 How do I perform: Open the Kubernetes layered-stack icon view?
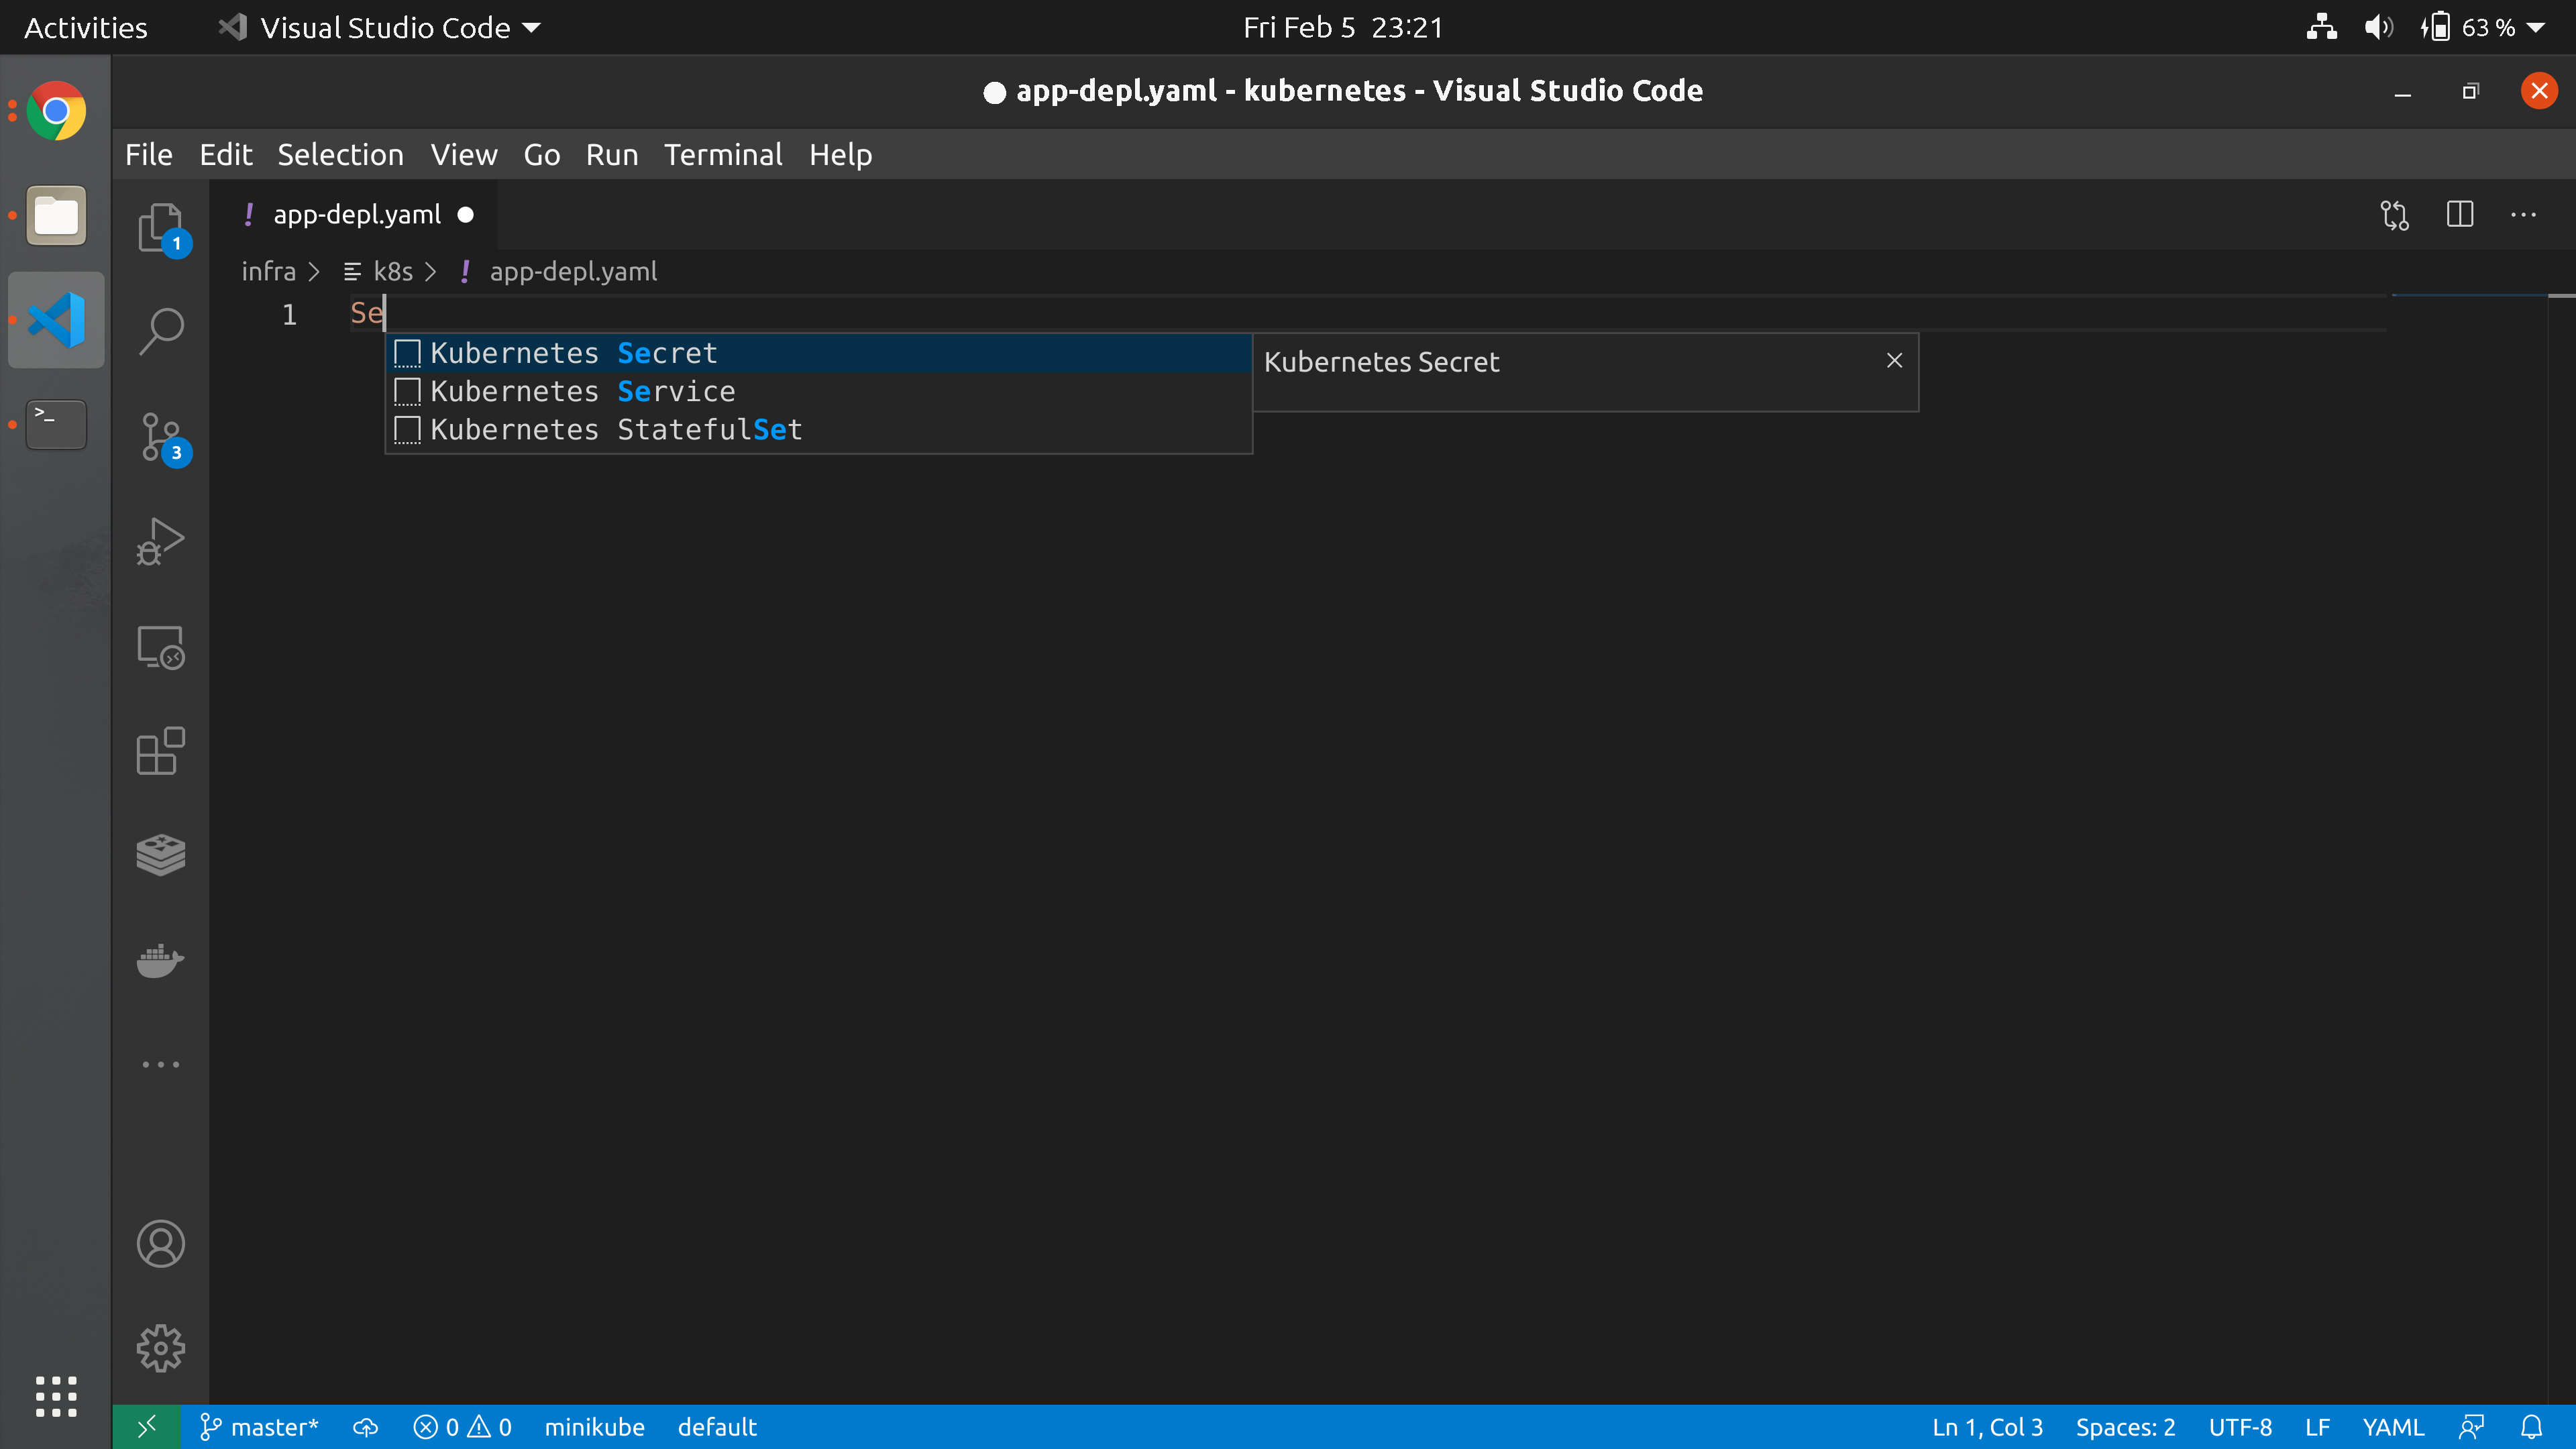click(x=160, y=855)
